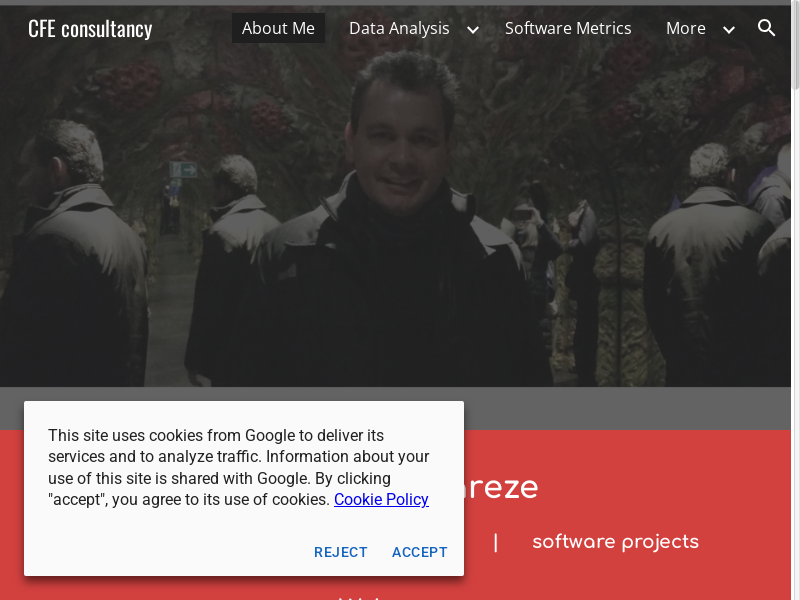The width and height of the screenshot is (800, 600).
Task: Click the CFE consultancy site title
Action: pyautogui.click(x=90, y=28)
